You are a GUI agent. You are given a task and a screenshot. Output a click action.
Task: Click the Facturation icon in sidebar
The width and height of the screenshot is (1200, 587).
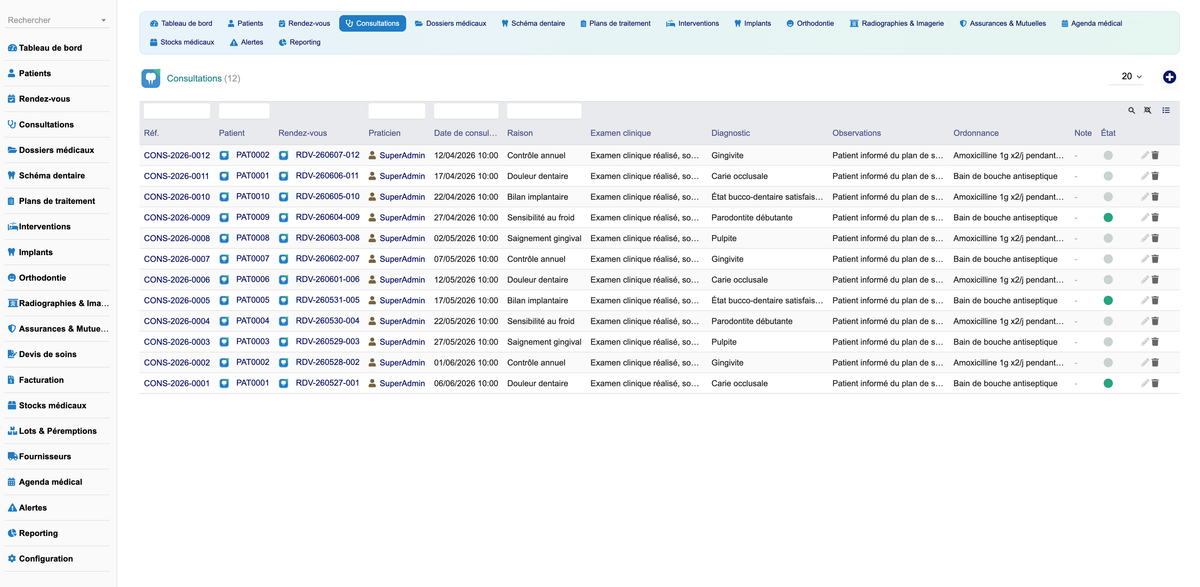click(x=12, y=380)
